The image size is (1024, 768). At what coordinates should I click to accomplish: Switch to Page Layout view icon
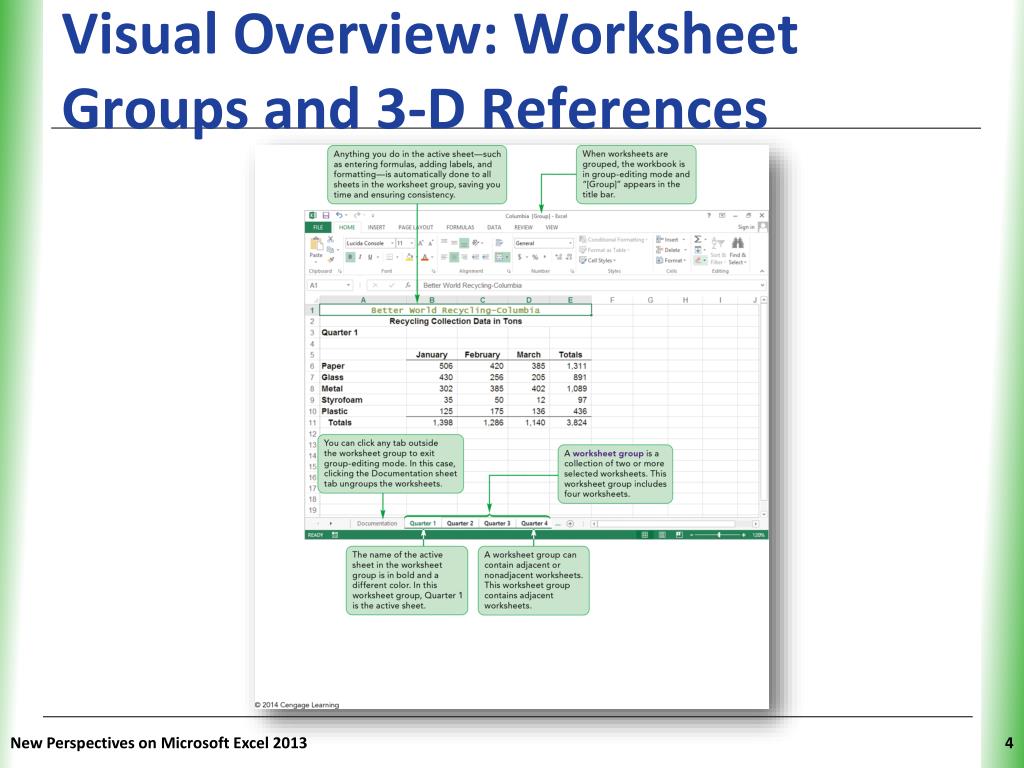click(x=662, y=535)
